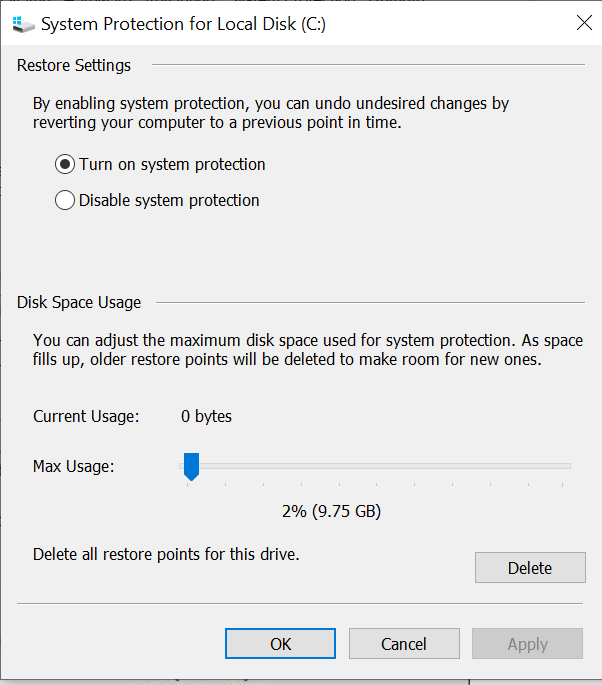Viewport: 602px width, 685px height.
Task: Click the Disk Space Usage group heading
Action: (79, 302)
